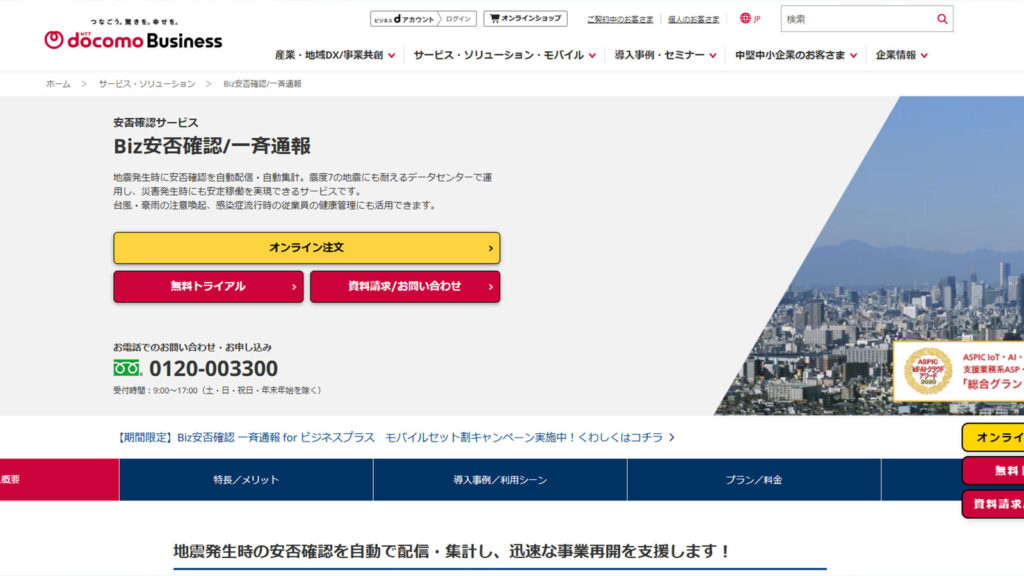Follow the 個人のお客さま link
Viewport: 1024px width, 576px height.
(x=694, y=20)
